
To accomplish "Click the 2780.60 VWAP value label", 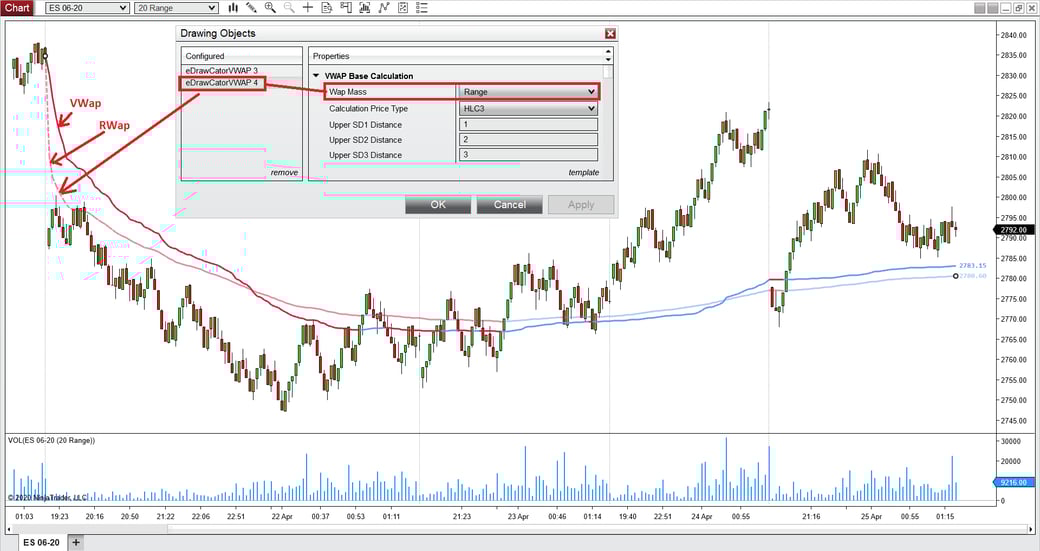I will click(973, 276).
